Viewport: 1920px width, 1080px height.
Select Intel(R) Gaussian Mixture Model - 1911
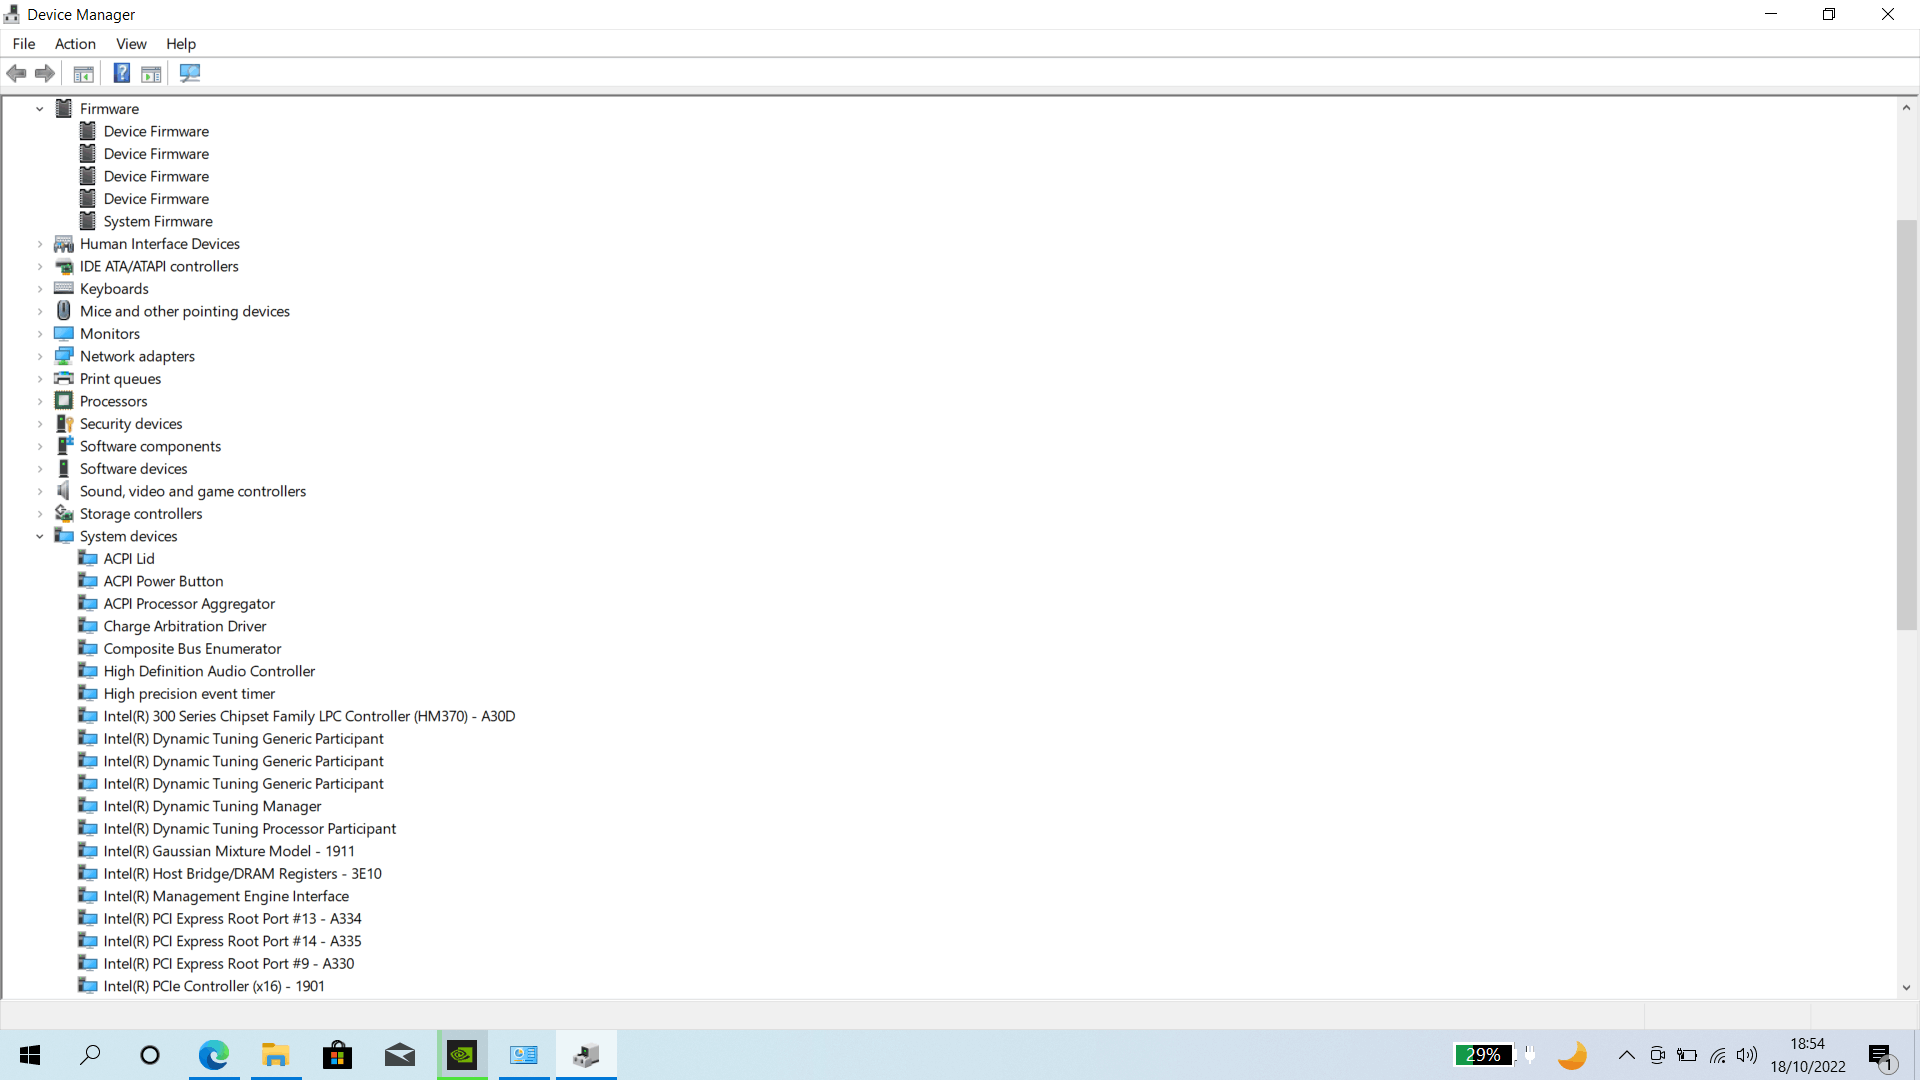click(x=229, y=851)
